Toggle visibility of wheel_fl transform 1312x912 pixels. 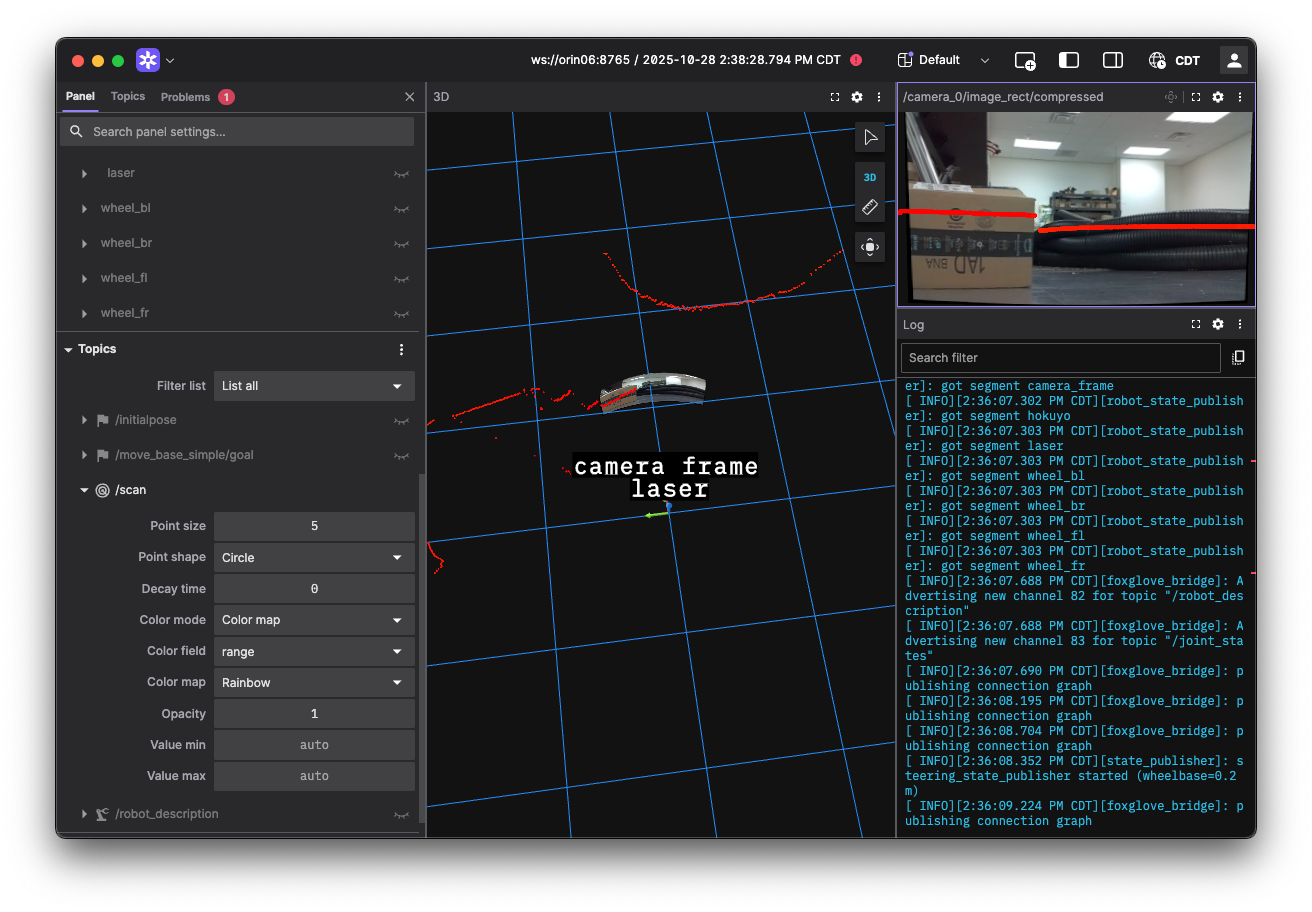point(400,278)
